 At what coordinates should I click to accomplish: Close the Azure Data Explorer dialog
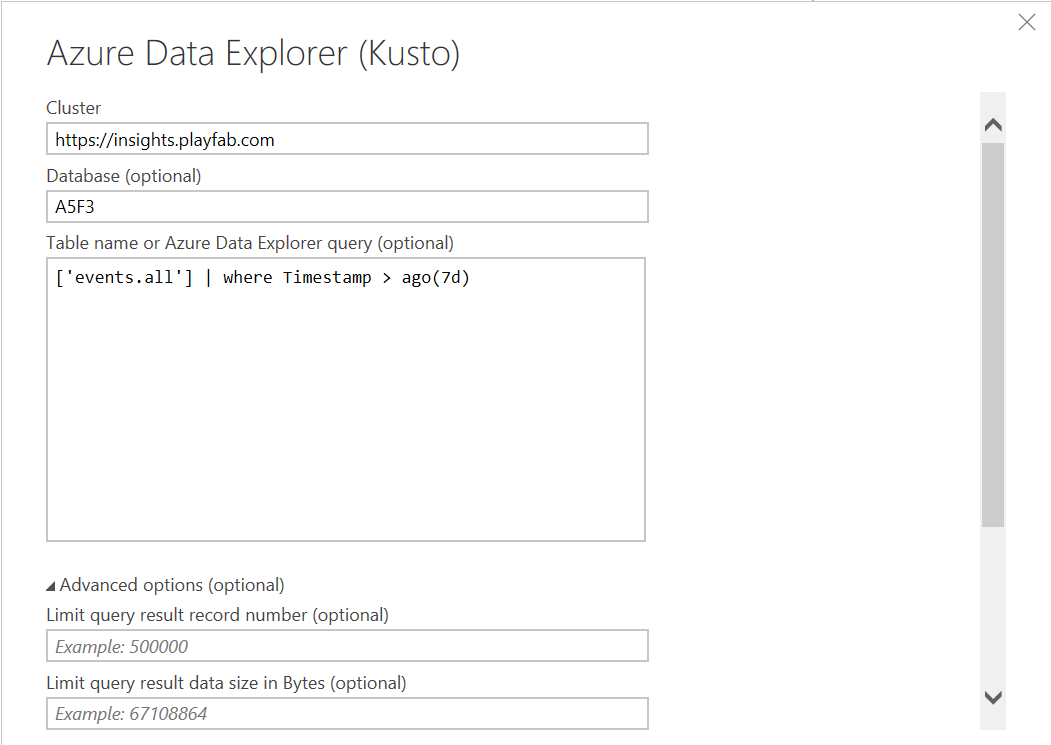(x=1026, y=22)
